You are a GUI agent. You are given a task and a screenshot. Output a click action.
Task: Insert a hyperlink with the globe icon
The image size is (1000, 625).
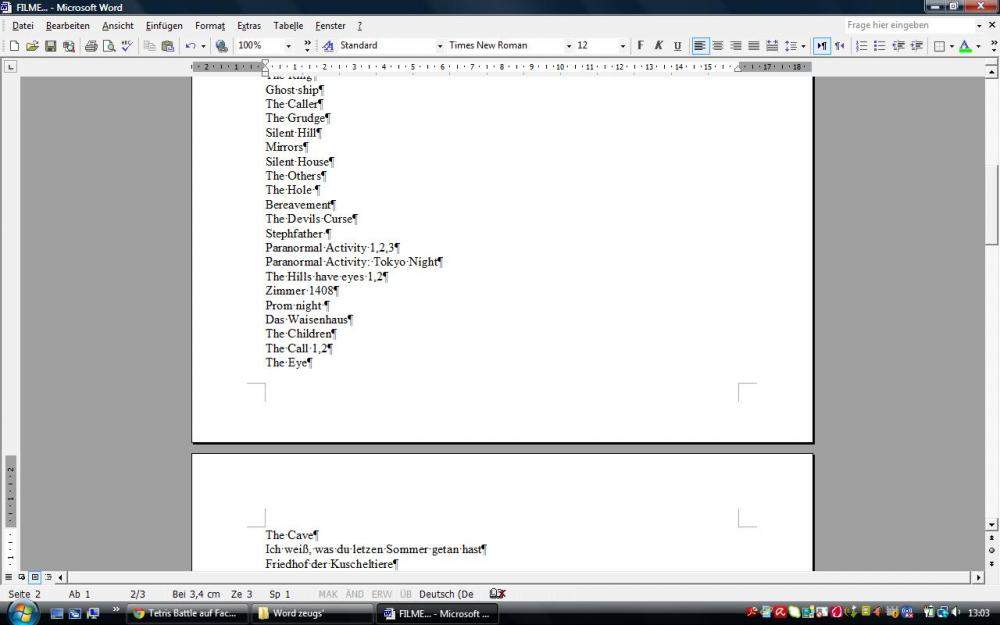[x=221, y=46]
